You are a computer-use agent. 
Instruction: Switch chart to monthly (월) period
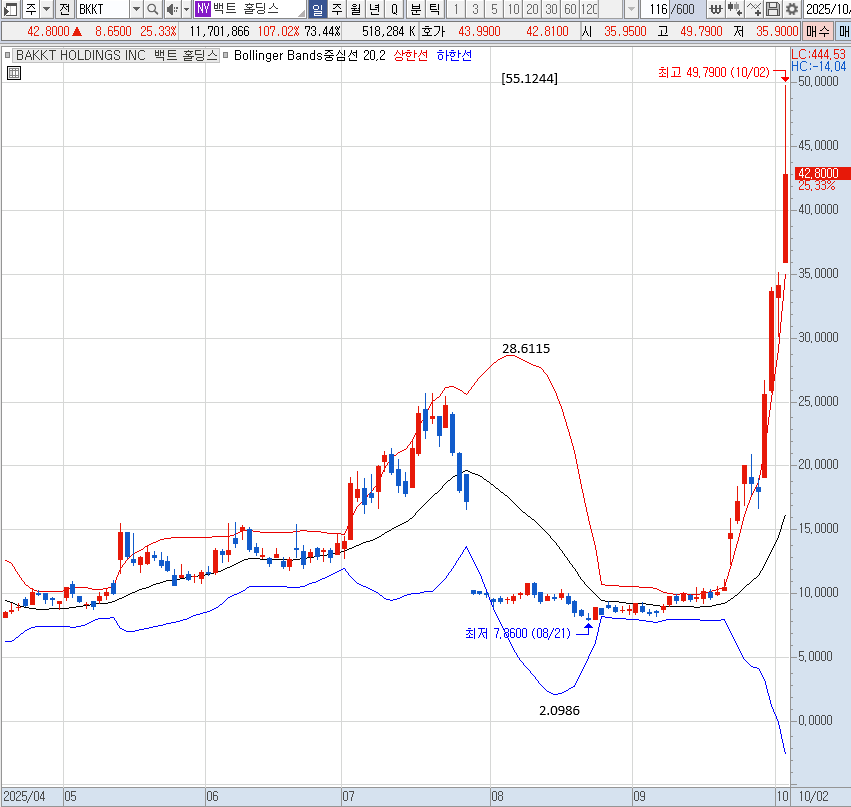(x=355, y=9)
